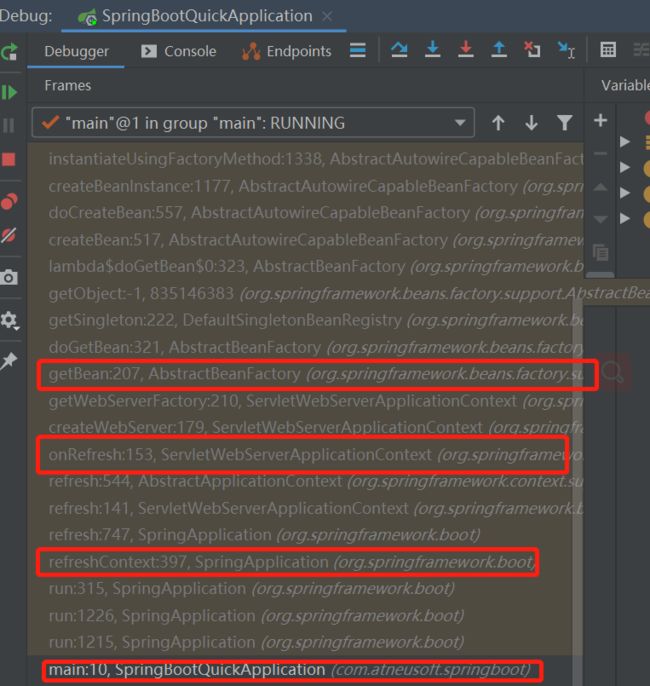The width and height of the screenshot is (650, 686).
Task: Move watch down with triangle icon
Action: (x=601, y=219)
